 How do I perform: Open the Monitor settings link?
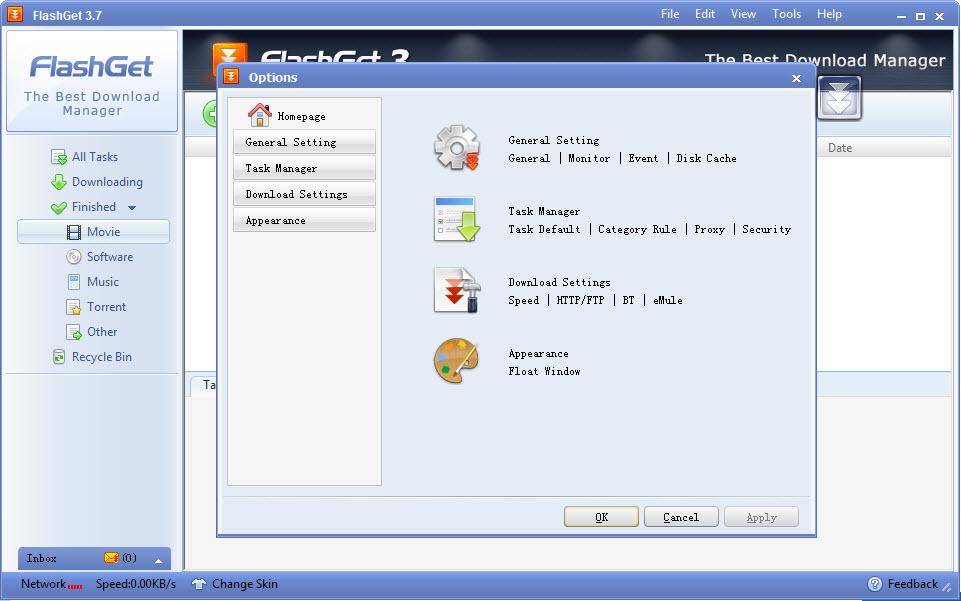(x=589, y=158)
